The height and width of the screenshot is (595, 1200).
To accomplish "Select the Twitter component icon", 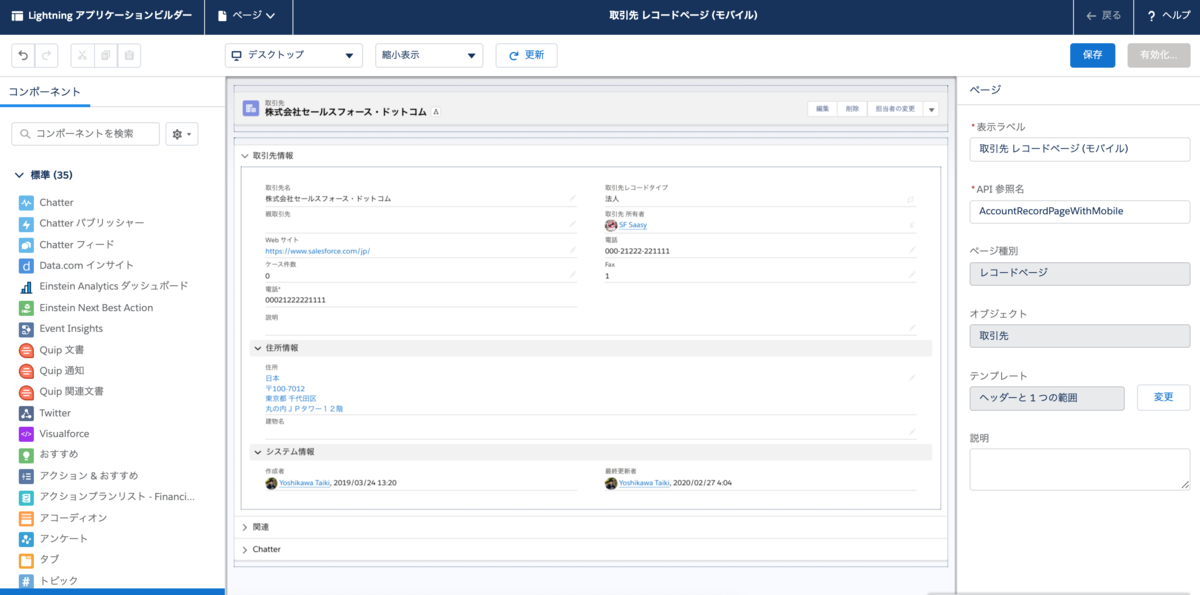I will 27,413.
